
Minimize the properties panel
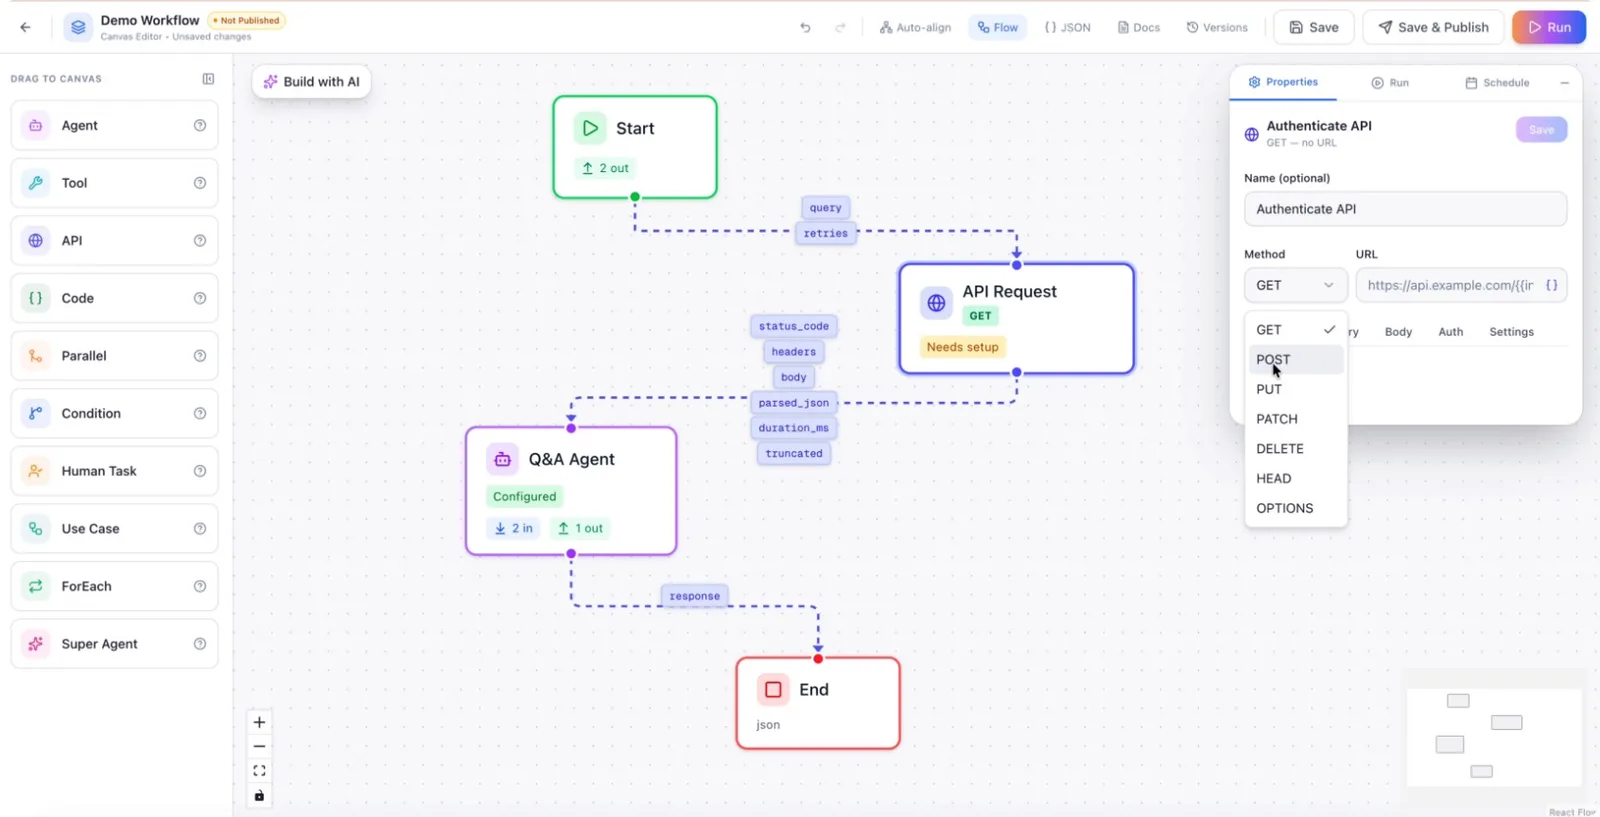coord(1564,83)
